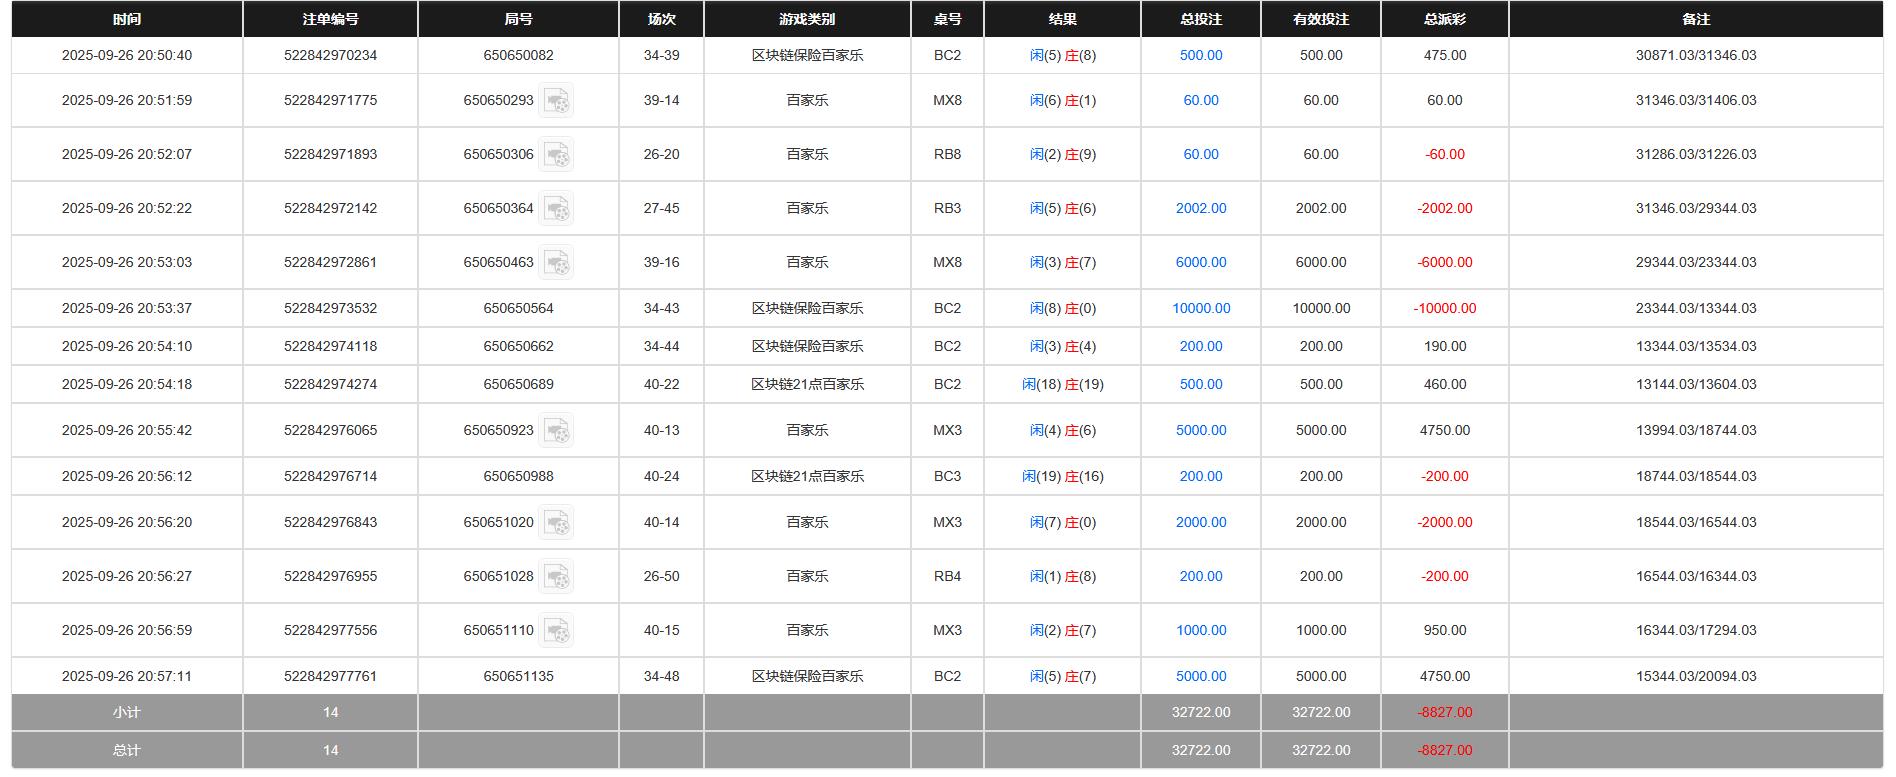Viewport: 1896px width, 777px height.
Task: Select timestamp 2025-09-26 20:50:40
Action: click(127, 55)
